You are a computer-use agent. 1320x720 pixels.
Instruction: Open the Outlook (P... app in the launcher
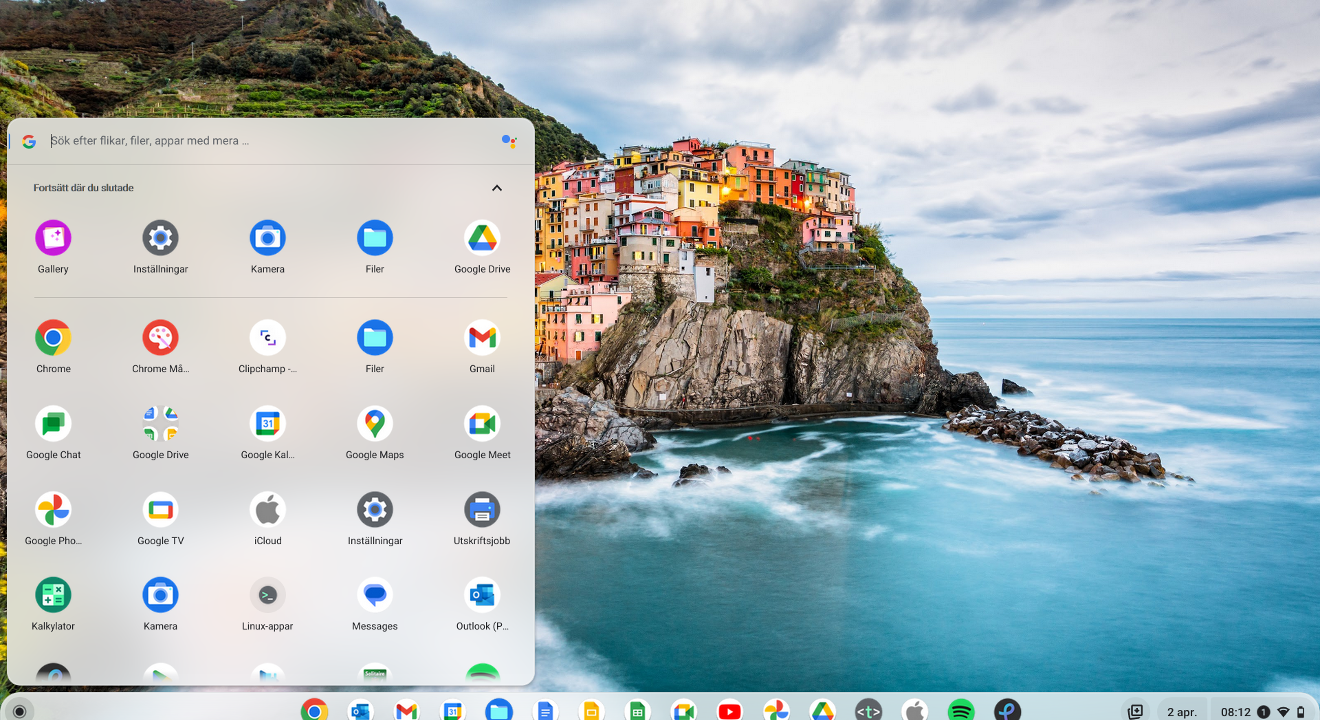pyautogui.click(x=482, y=596)
